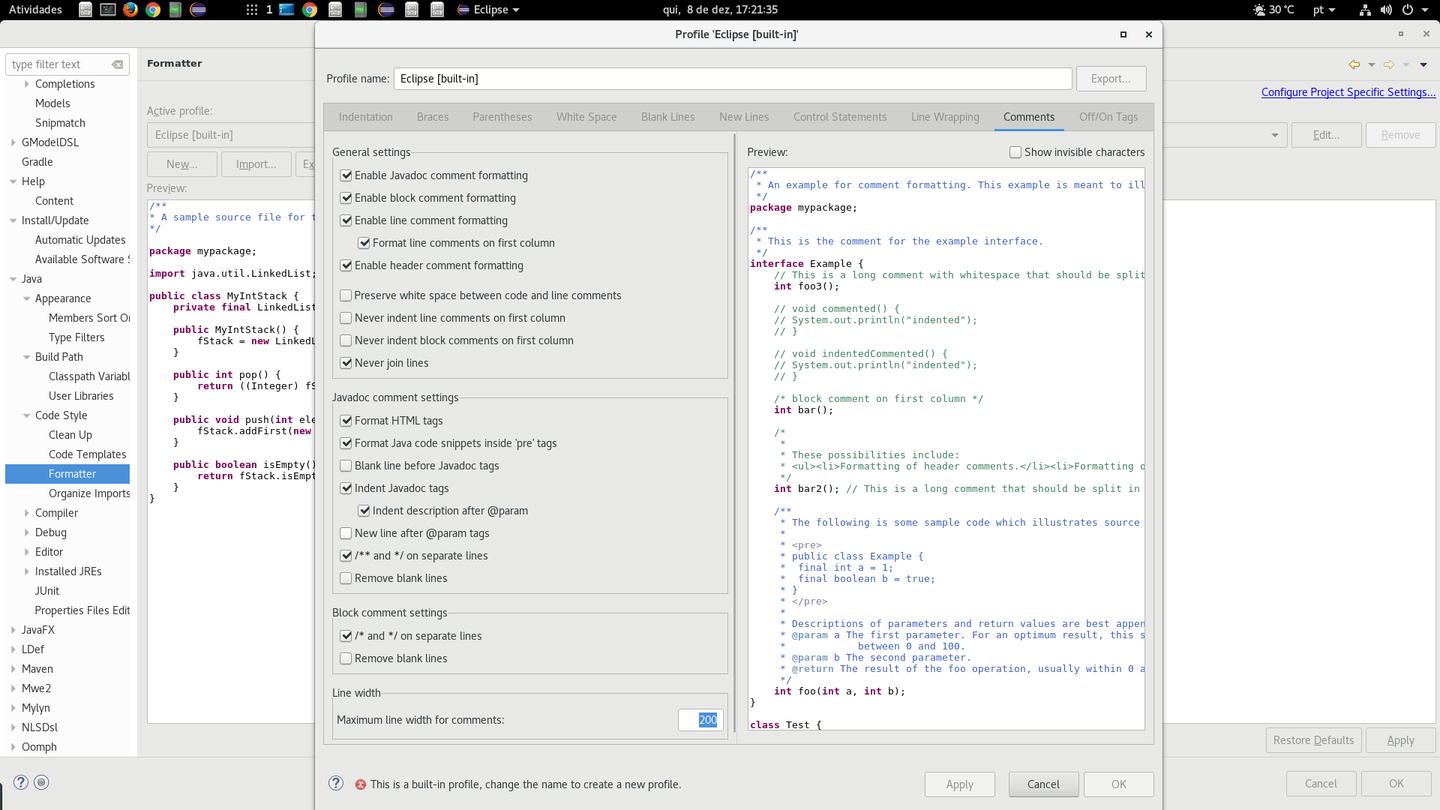Close the Profile 'Eclipse [built-in]' dialog
Image resolution: width=1440 pixels, height=810 pixels.
[x=1148, y=34]
